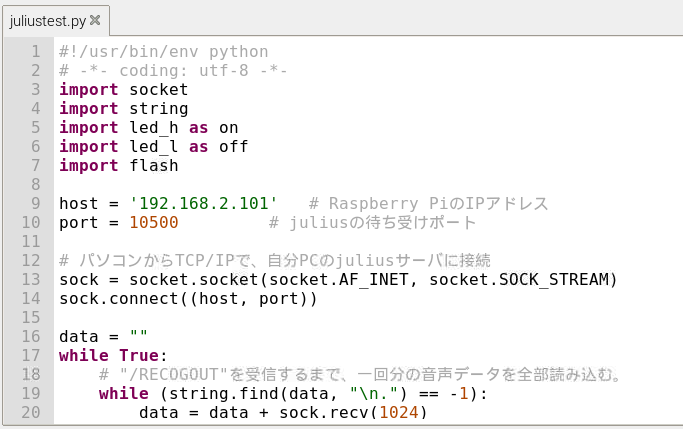Close the juliustest.py tab
The width and height of the screenshot is (683, 429).
[95, 20]
